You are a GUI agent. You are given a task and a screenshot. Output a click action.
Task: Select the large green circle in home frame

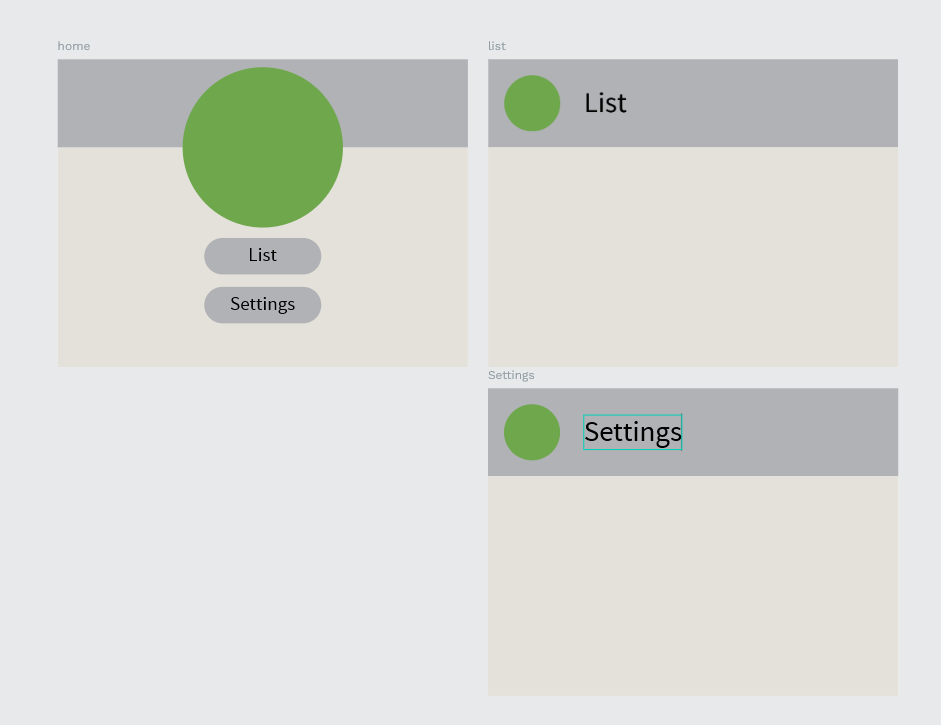(x=263, y=147)
